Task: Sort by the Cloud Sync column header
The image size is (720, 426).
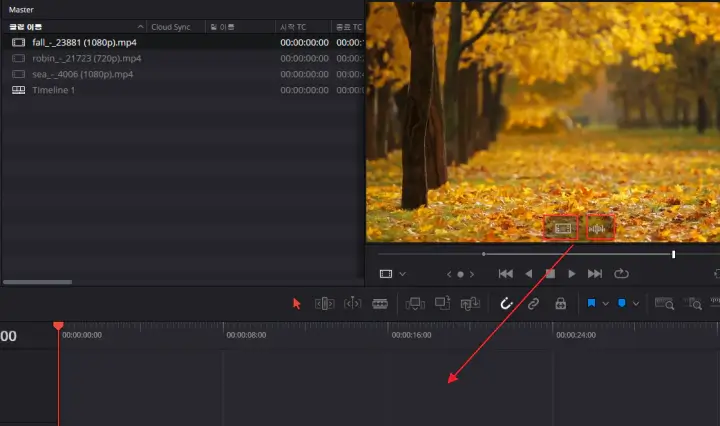Action: click(x=171, y=27)
